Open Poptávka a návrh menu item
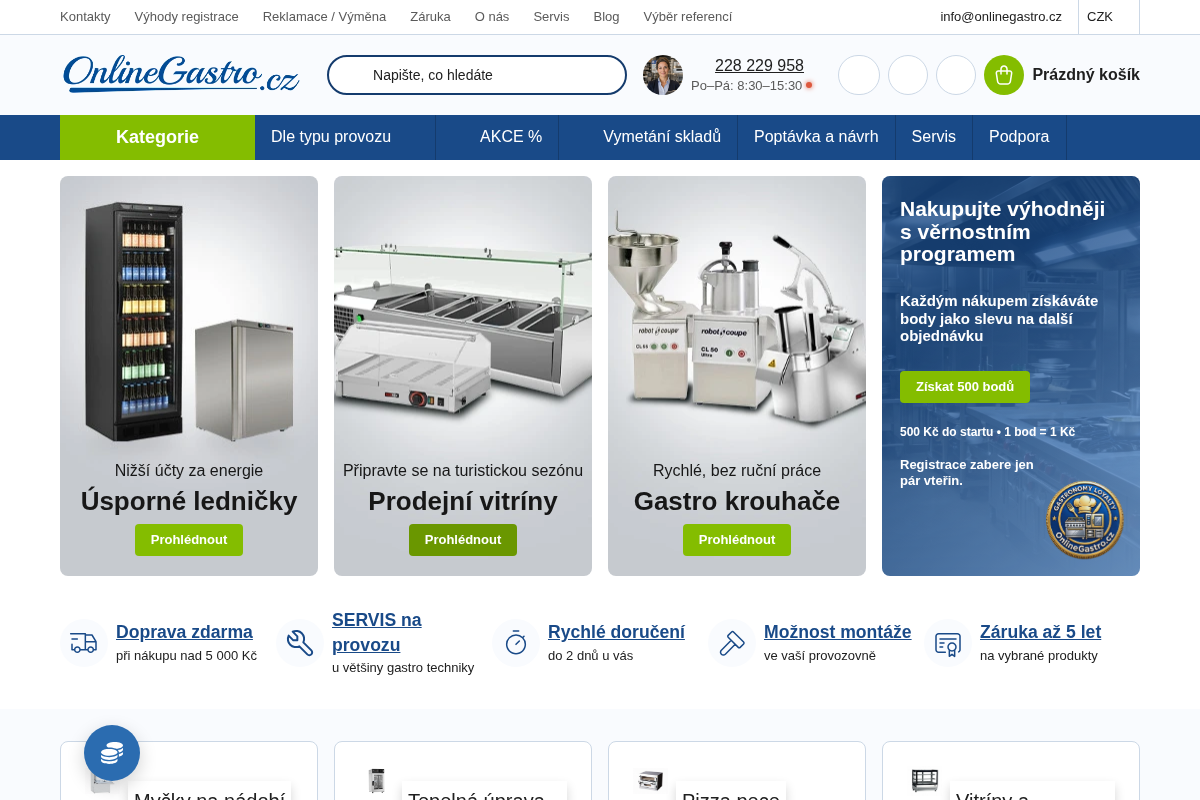Viewport: 1200px width, 800px height. [x=816, y=137]
